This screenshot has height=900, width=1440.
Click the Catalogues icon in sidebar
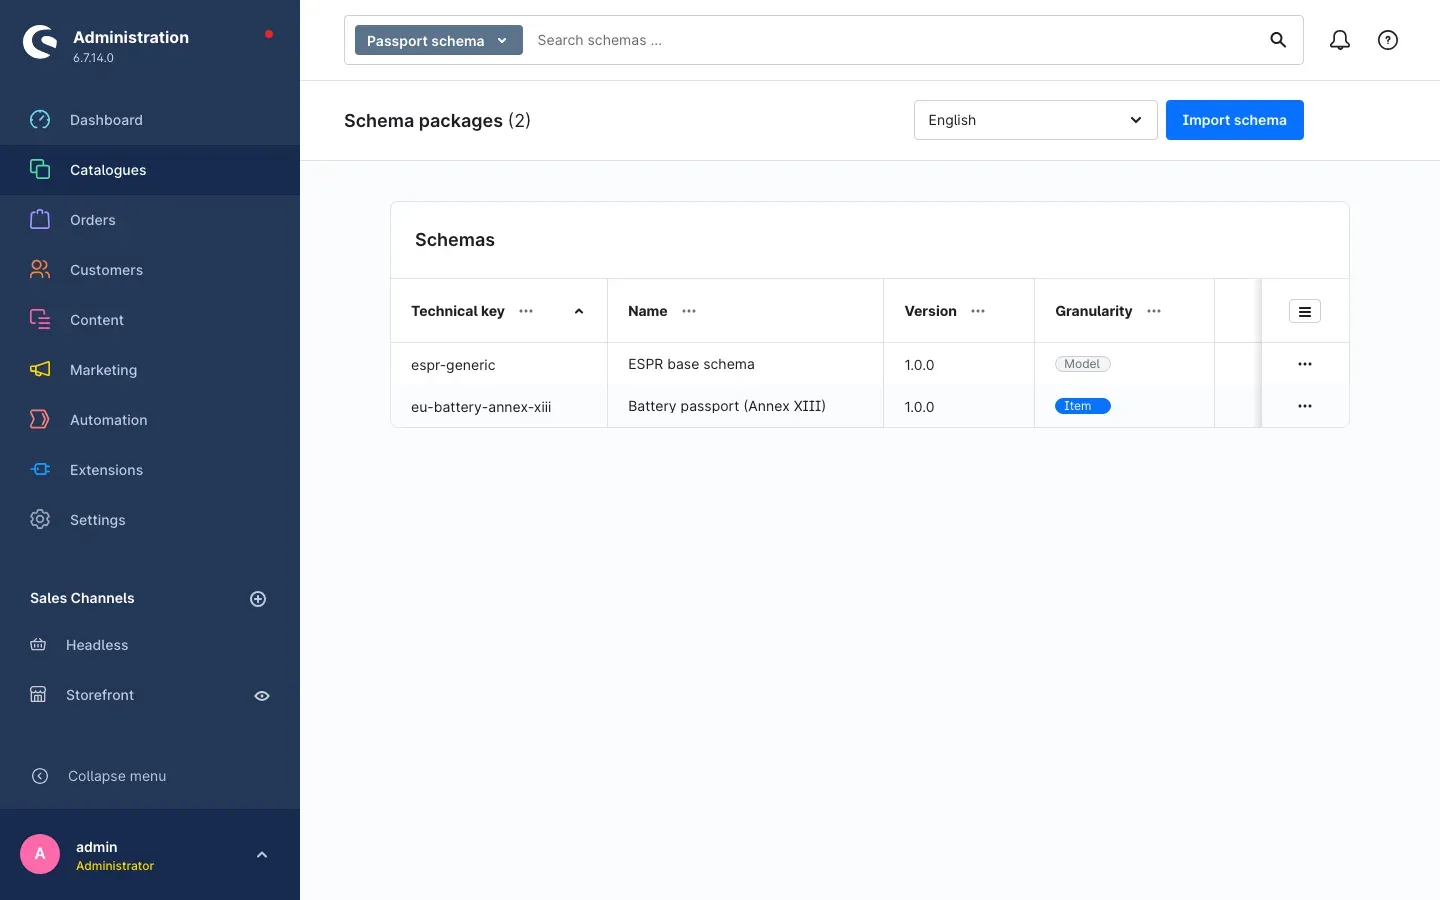(40, 170)
